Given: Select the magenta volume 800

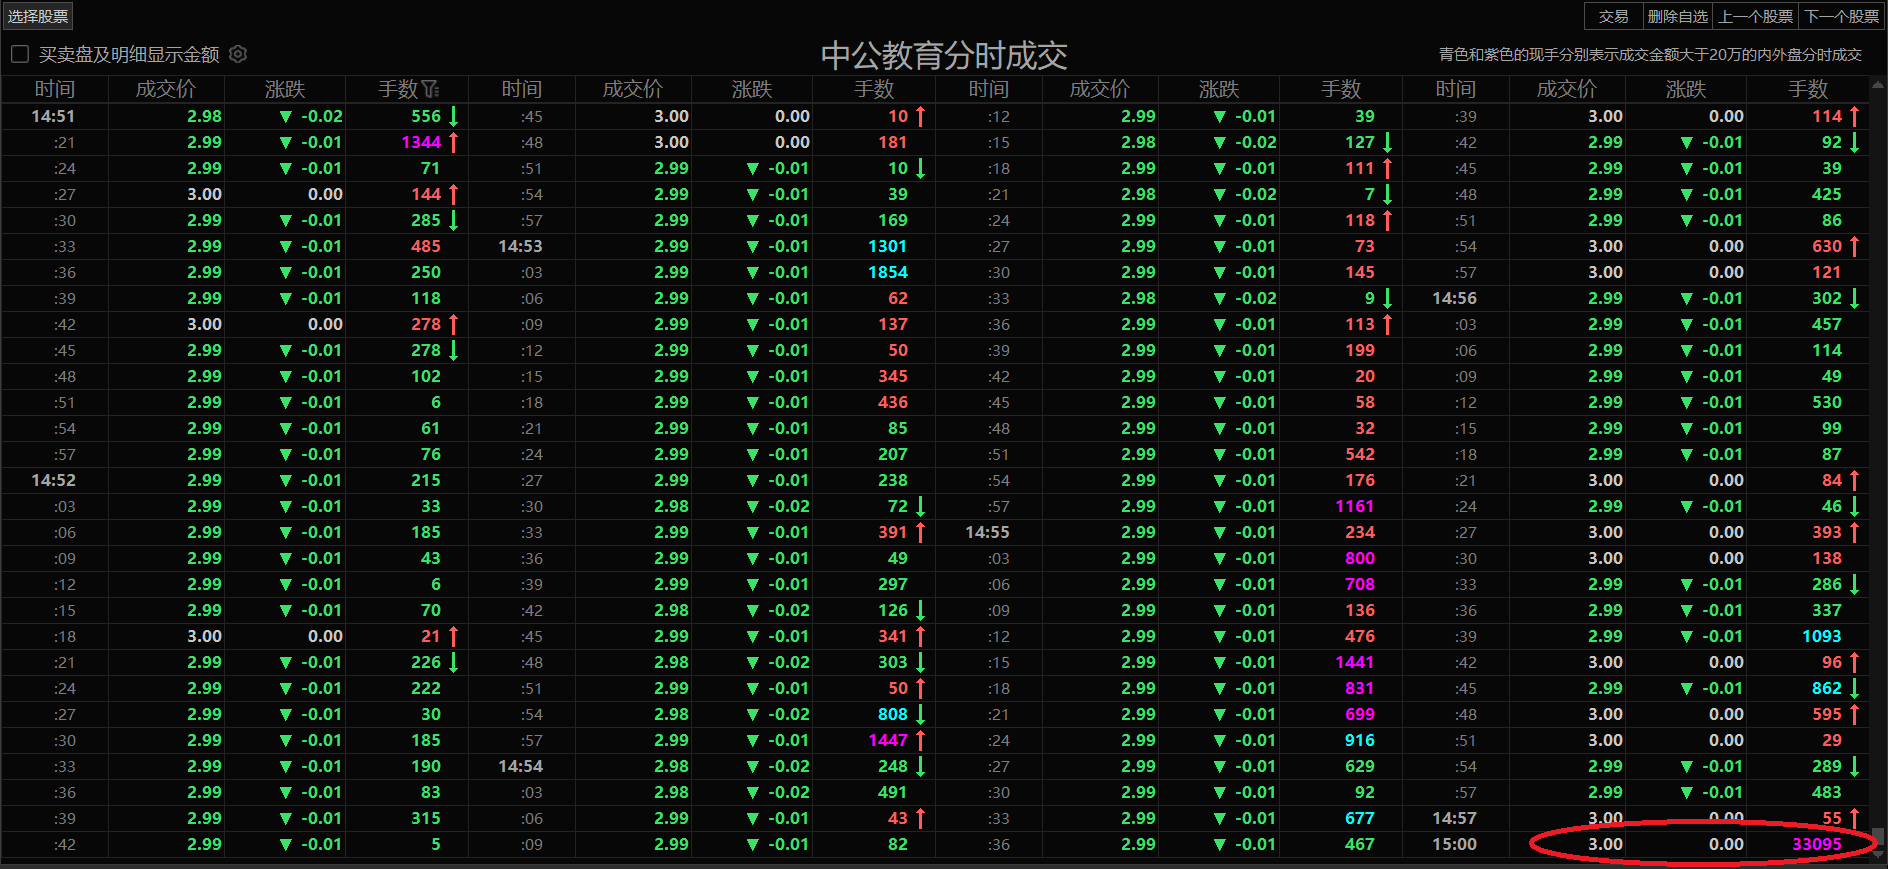Looking at the screenshot, I should (x=1359, y=558).
